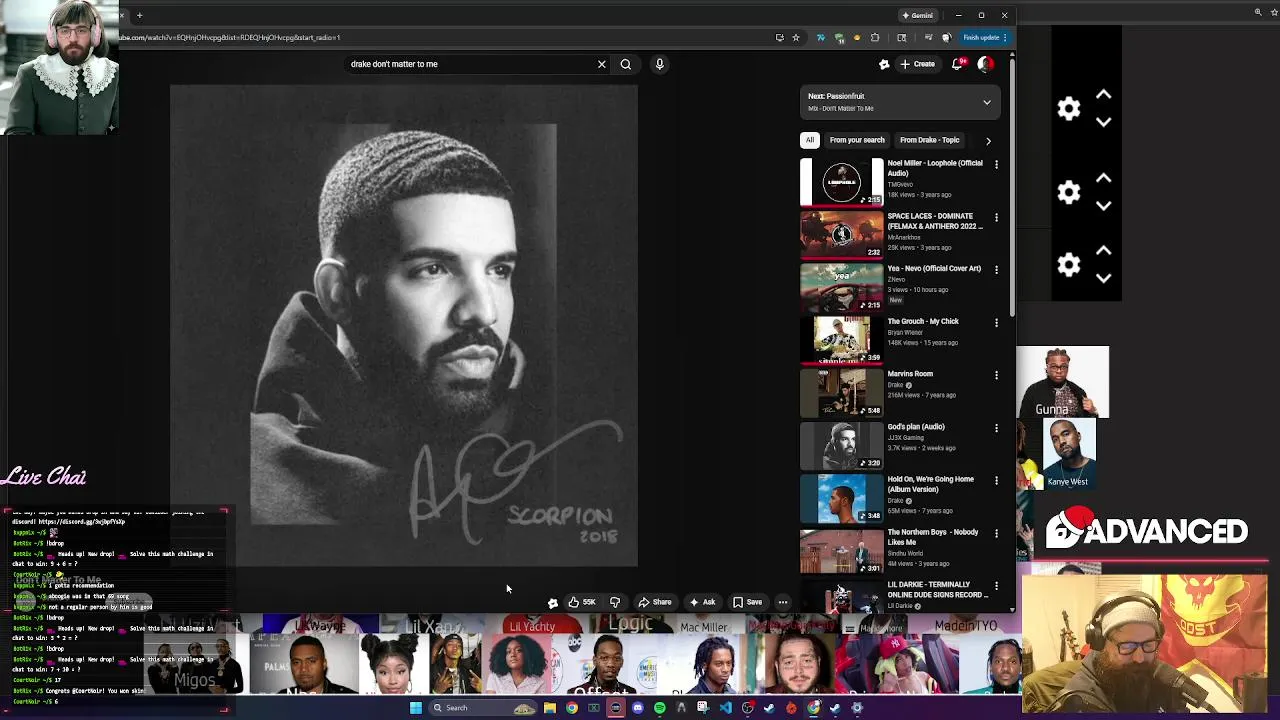Open menu for SPACE LACES - DOMINATE video
The width and height of the screenshot is (1280, 720).
pyautogui.click(x=996, y=217)
